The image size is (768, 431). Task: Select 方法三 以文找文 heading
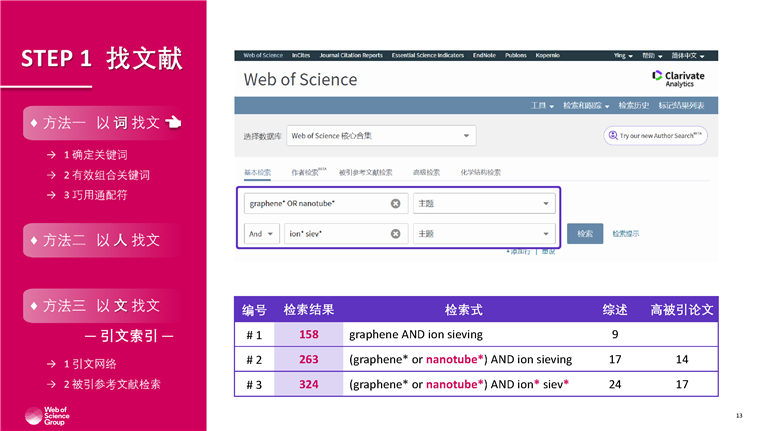101,306
